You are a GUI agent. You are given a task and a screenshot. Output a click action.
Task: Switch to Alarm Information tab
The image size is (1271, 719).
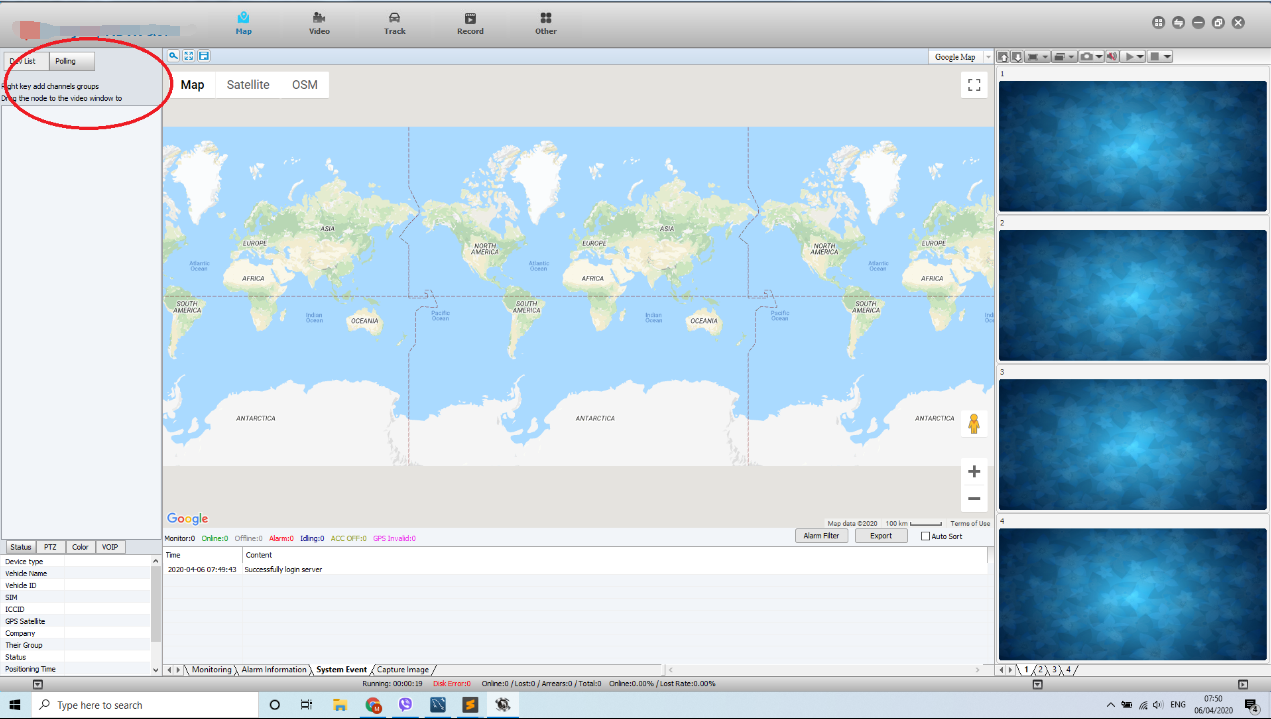[x=274, y=669]
